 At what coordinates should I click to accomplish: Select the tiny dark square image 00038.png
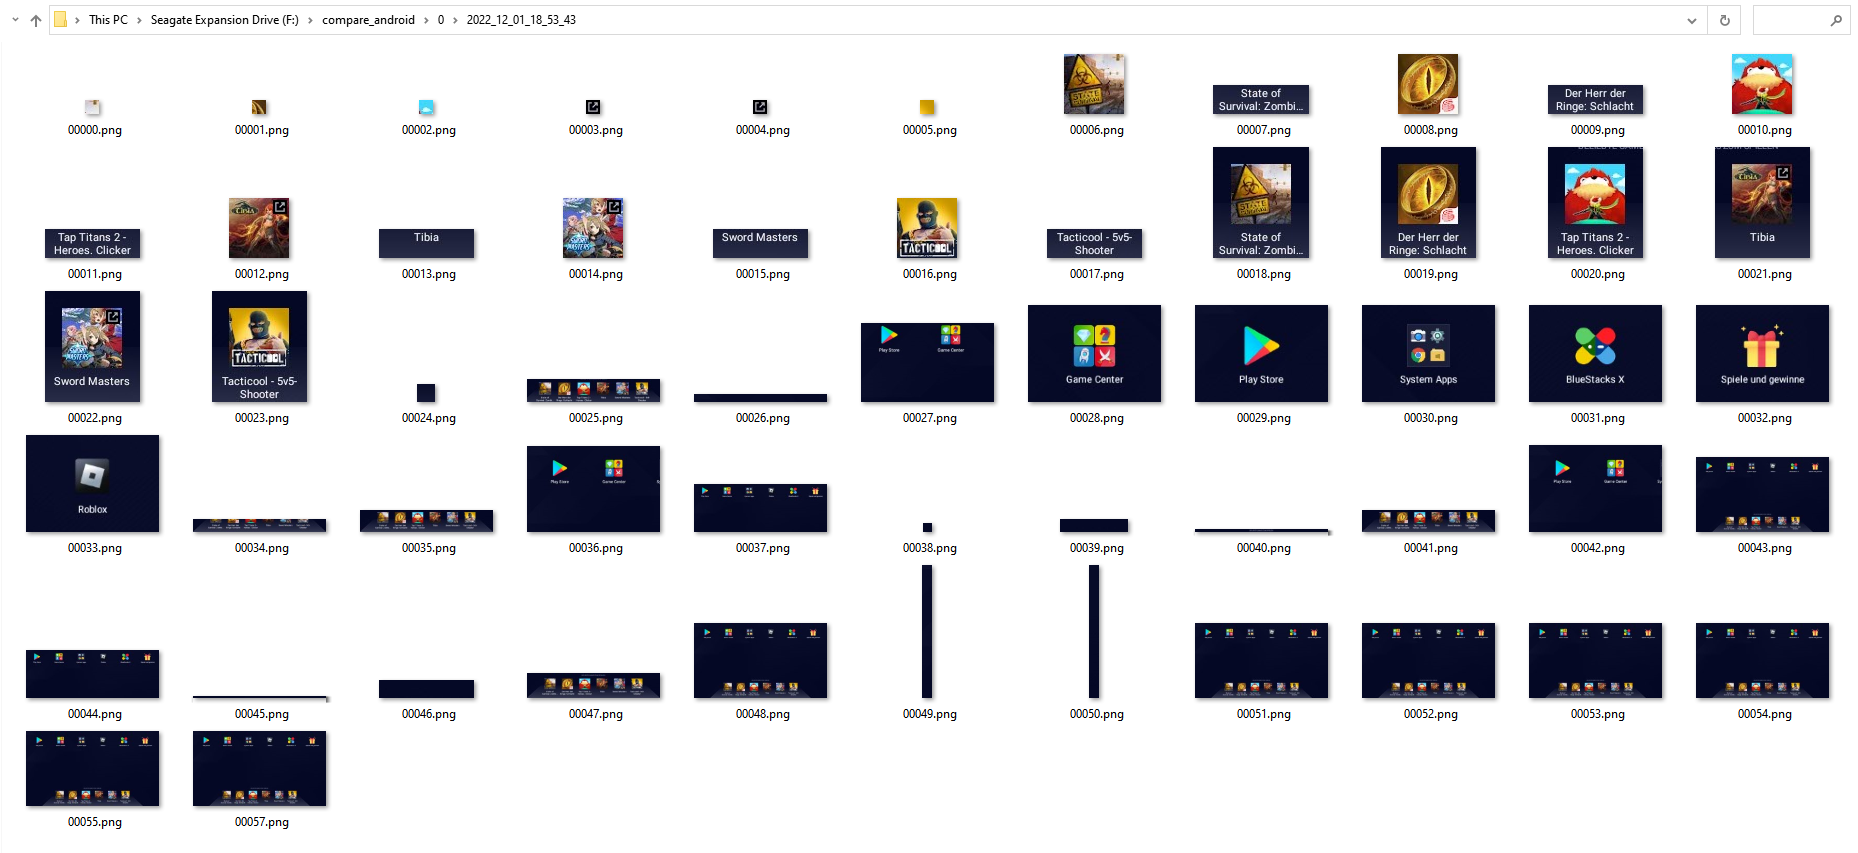coord(927,527)
